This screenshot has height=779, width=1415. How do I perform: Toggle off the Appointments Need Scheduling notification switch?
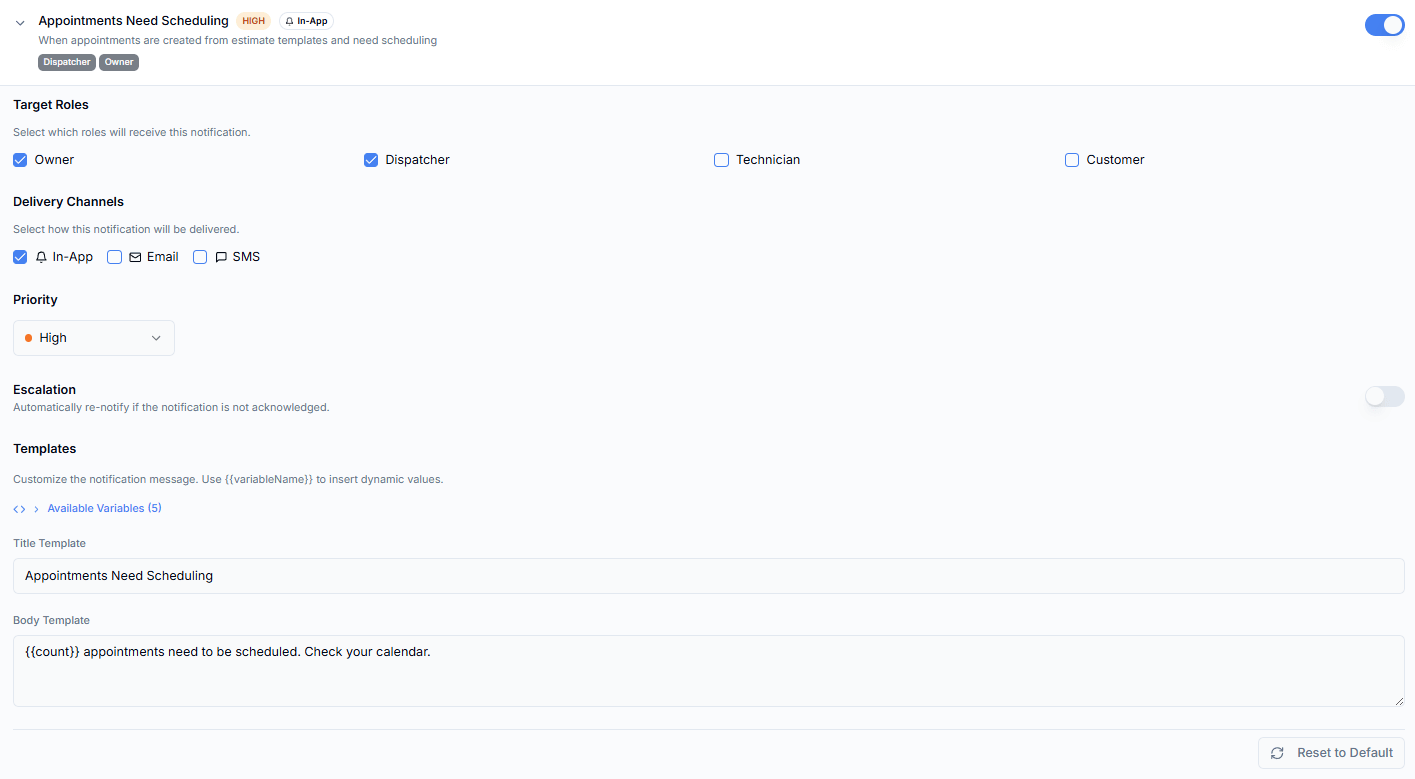[1385, 25]
